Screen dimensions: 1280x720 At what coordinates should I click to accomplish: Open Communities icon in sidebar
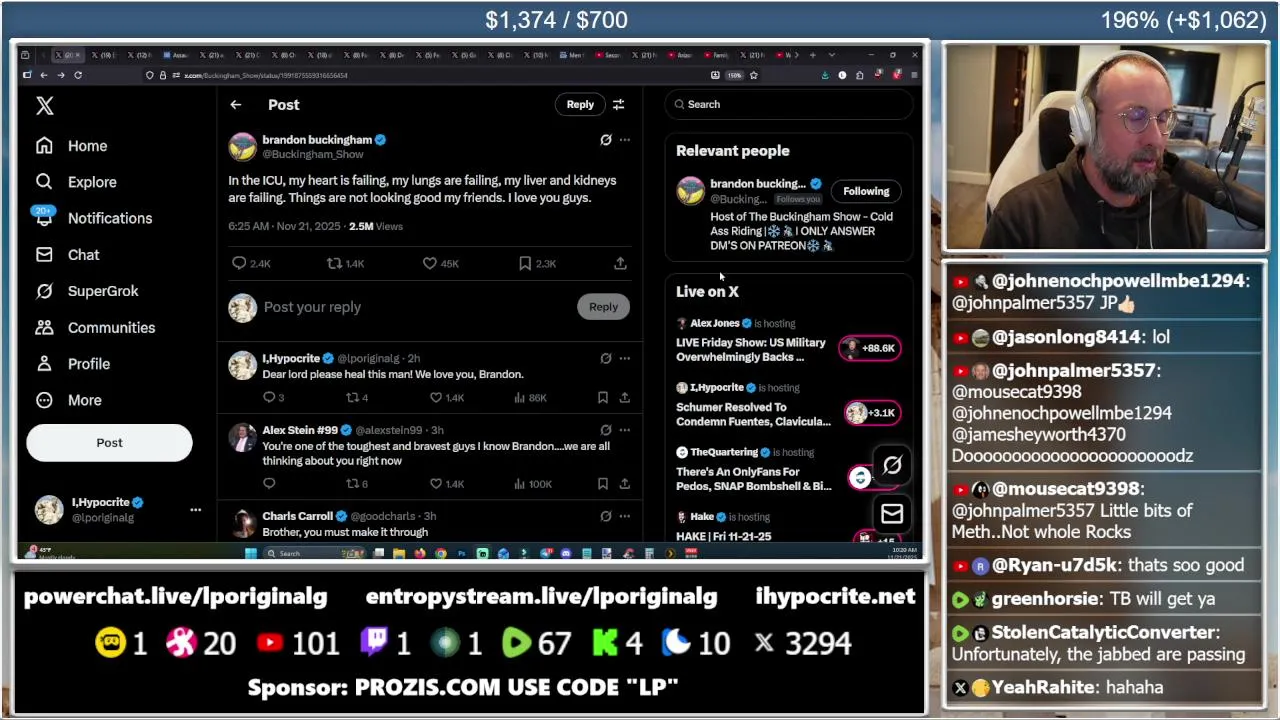(44, 328)
